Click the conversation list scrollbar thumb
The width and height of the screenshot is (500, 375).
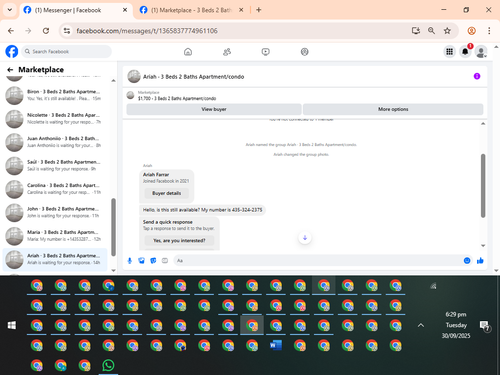(x=113, y=227)
